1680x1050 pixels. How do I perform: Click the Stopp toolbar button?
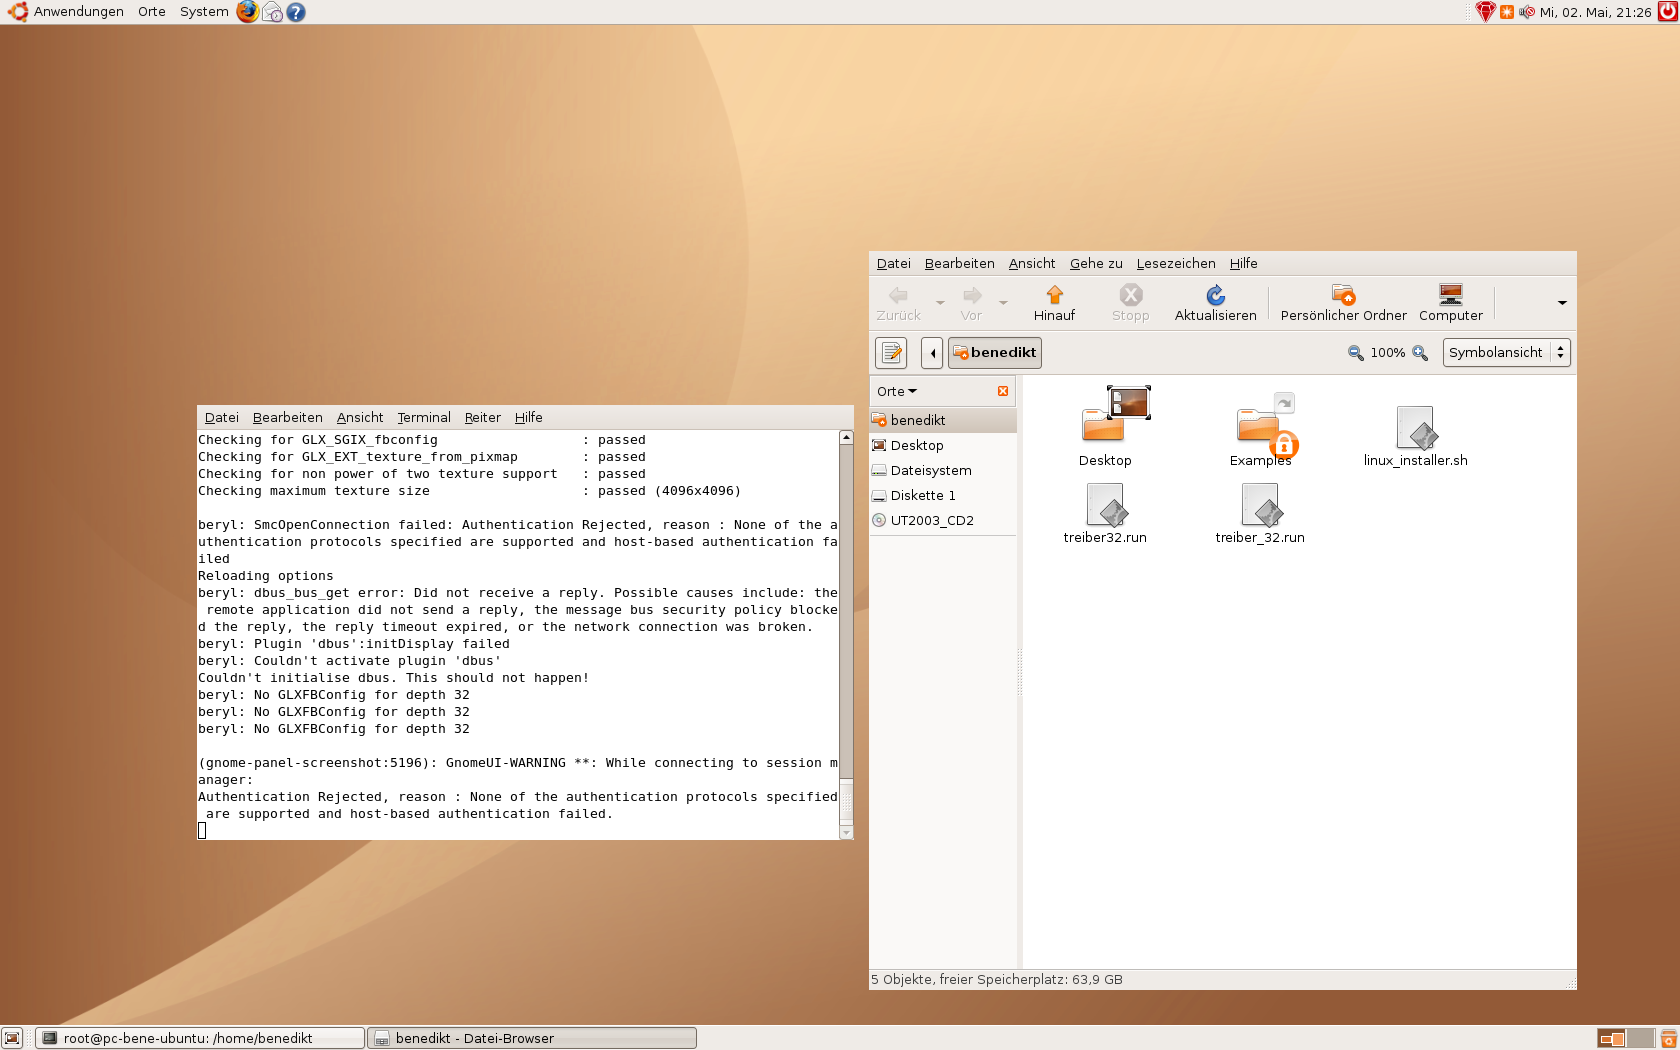1131,303
